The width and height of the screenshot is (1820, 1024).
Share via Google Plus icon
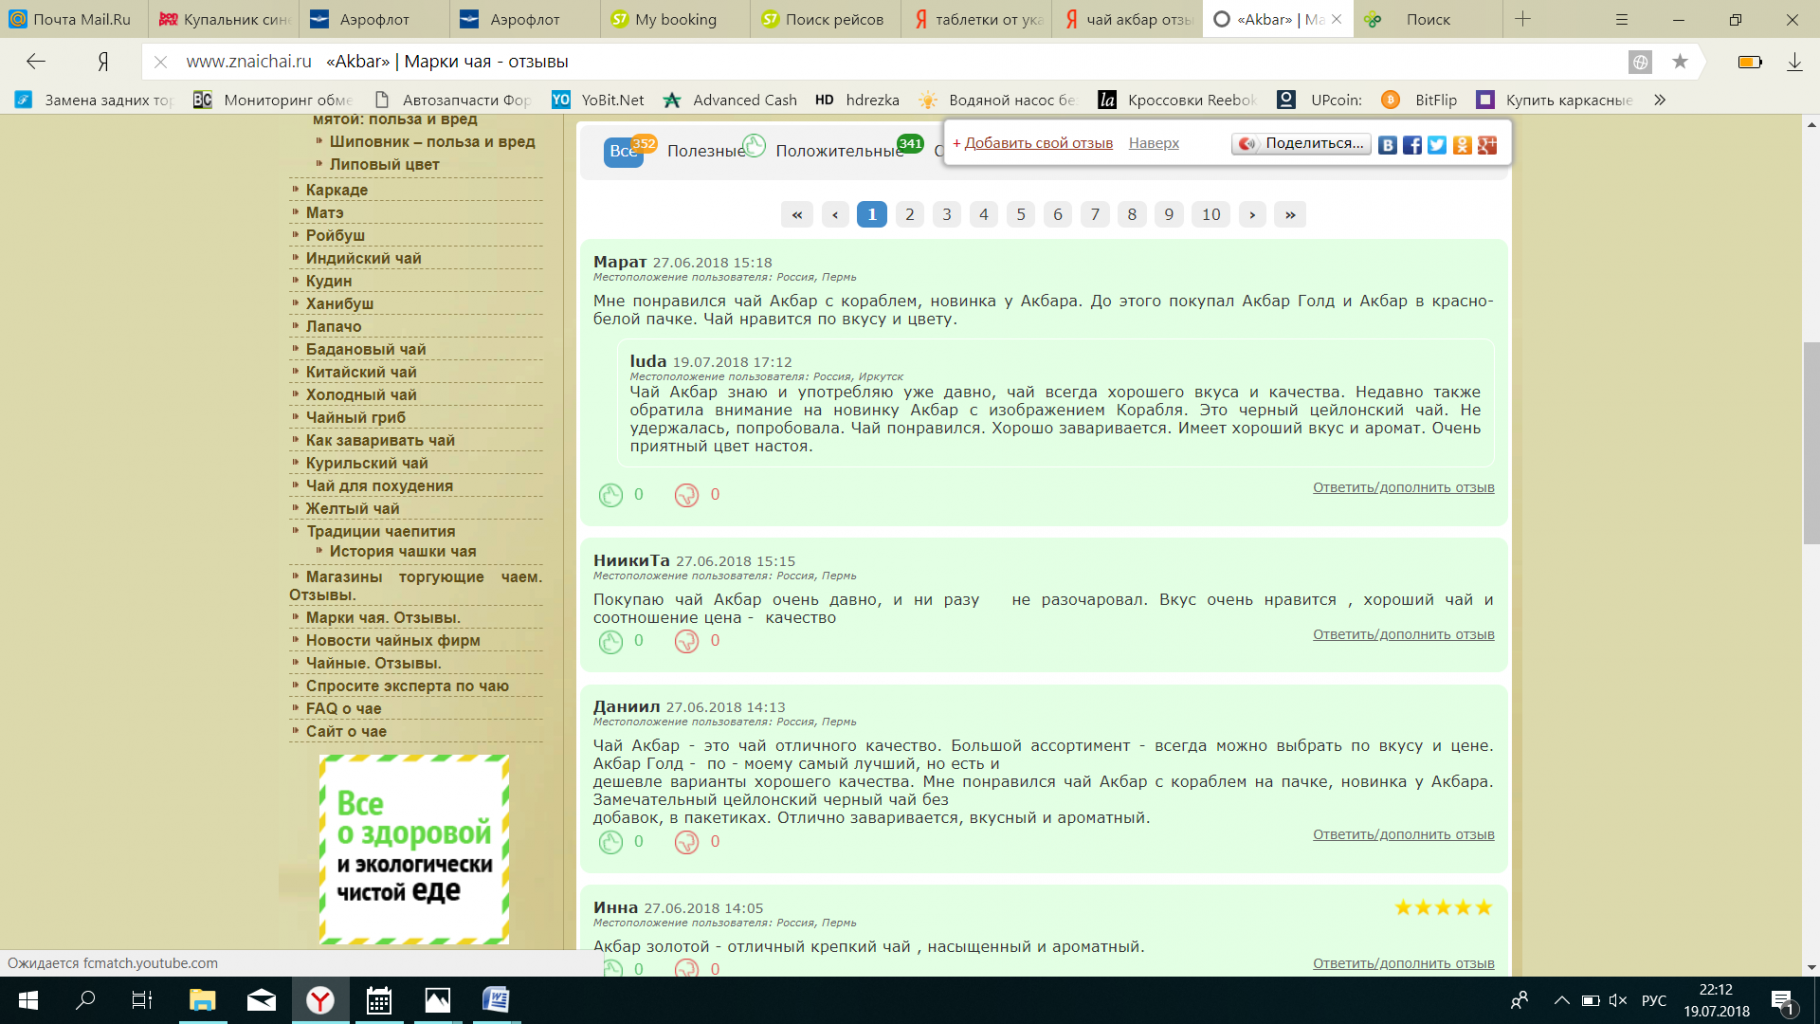(1487, 145)
